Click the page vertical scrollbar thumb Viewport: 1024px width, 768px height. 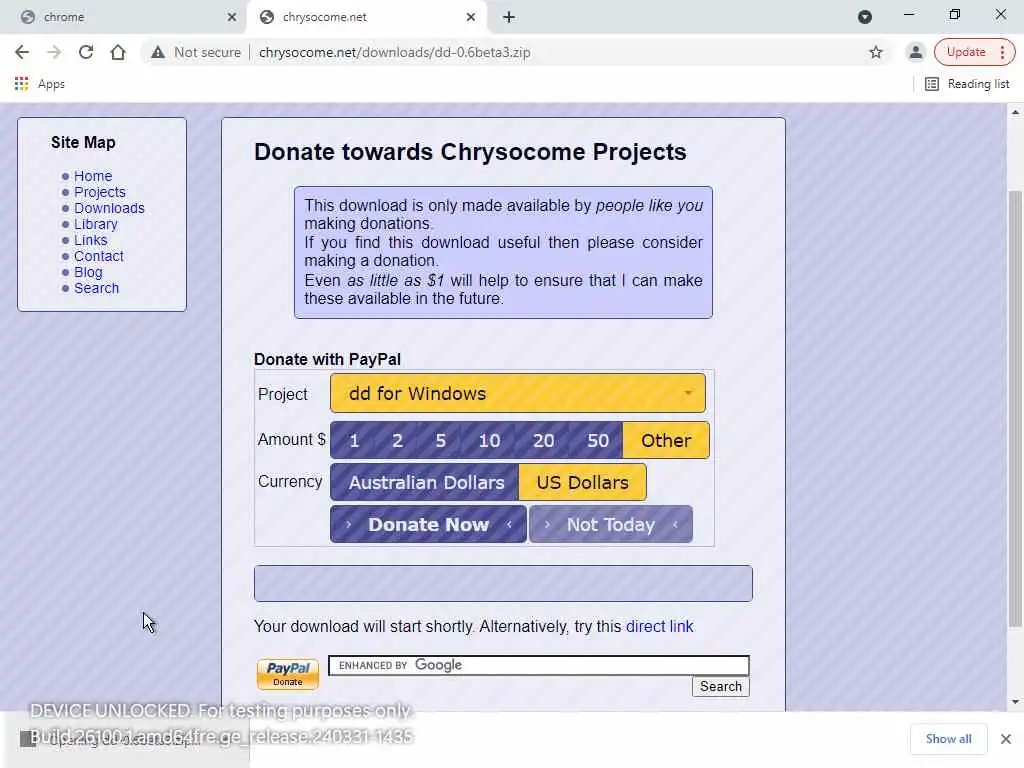(1015, 408)
